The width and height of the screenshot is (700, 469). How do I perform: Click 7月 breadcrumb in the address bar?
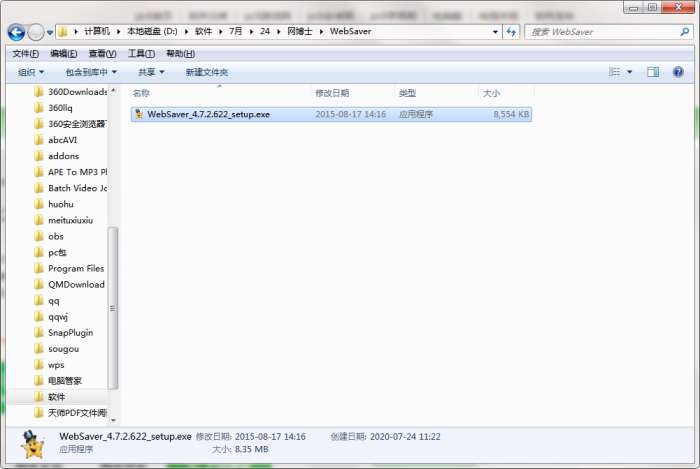[236, 31]
